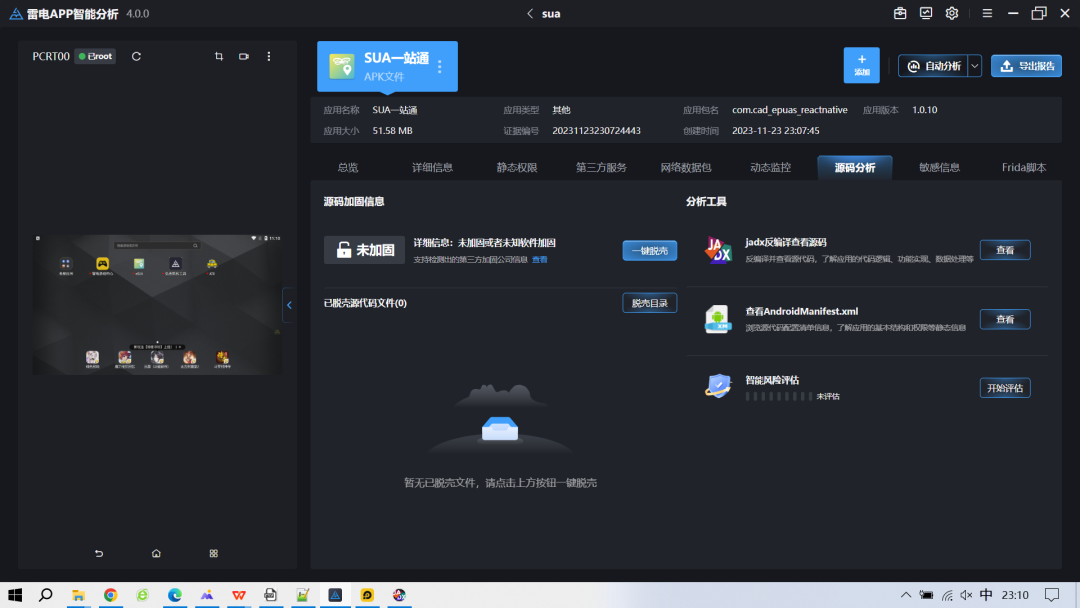The height and width of the screenshot is (608, 1080).
Task: Click the toolbox icon in title bar
Action: click(x=900, y=13)
